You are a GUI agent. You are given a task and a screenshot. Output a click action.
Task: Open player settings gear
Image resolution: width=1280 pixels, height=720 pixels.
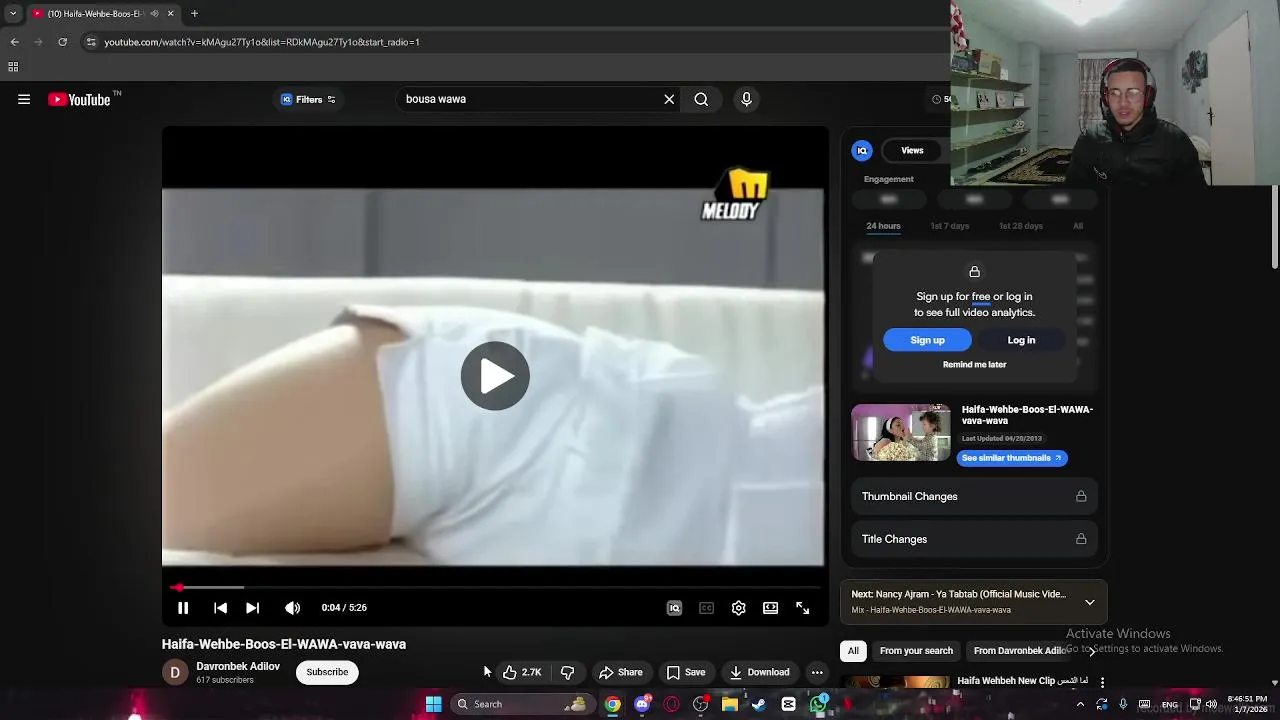point(738,608)
